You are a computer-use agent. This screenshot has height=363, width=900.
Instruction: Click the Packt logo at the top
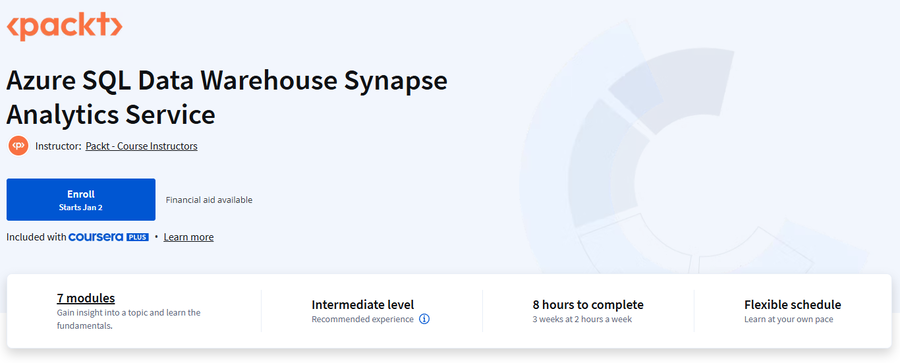coord(64,26)
